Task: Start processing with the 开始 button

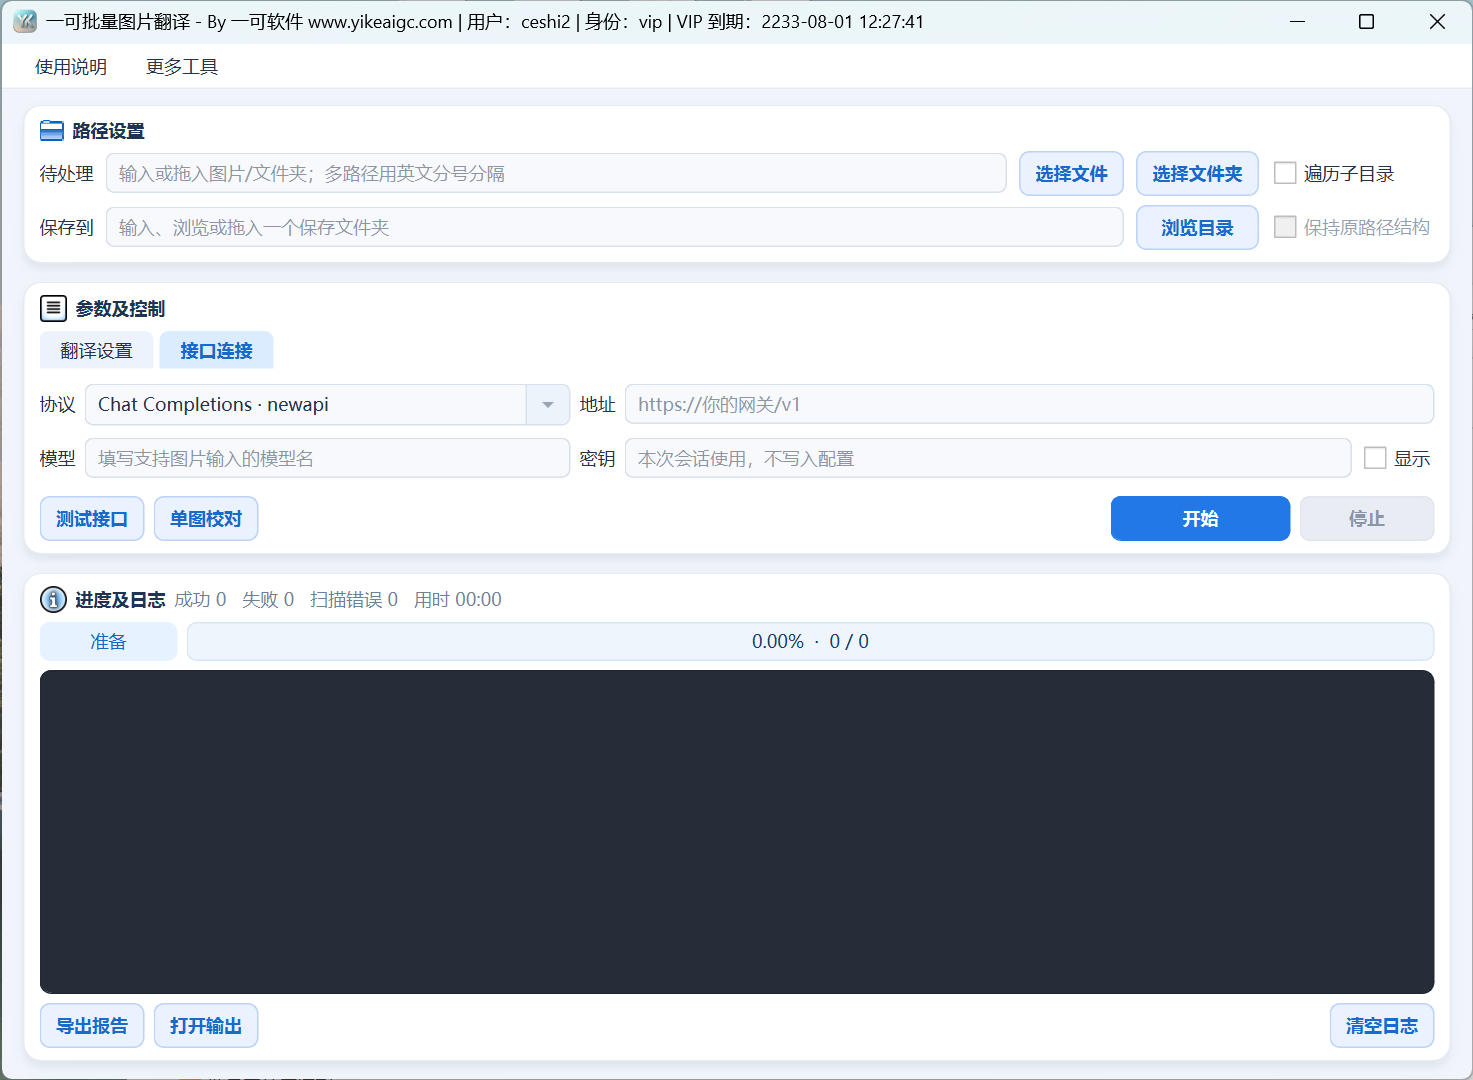Action: coord(1200,519)
